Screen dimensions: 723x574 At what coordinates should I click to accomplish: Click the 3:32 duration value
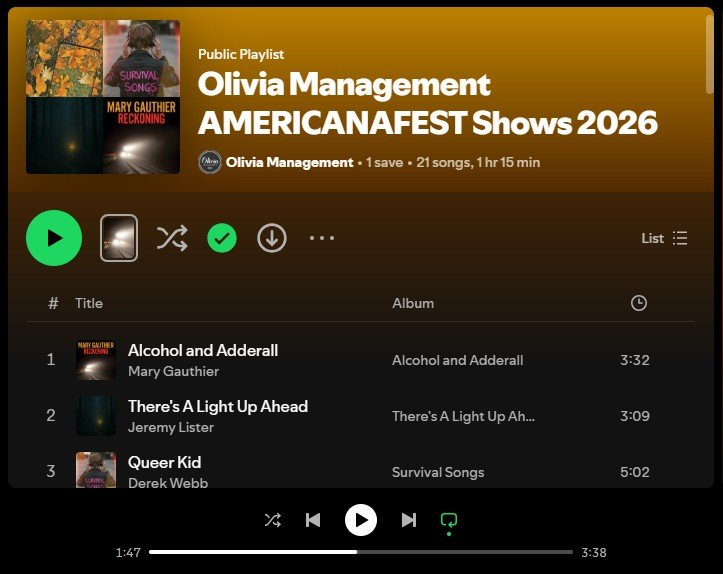click(634, 360)
